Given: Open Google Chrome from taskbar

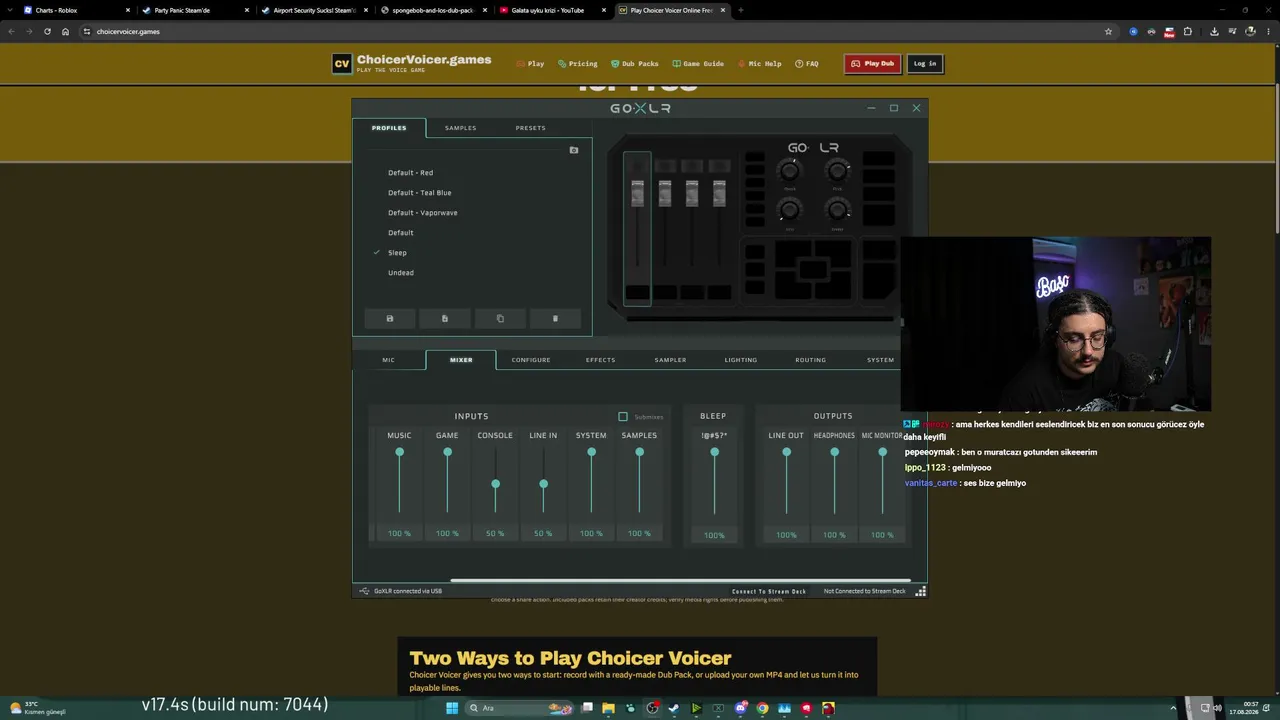Looking at the screenshot, I should coord(762,708).
